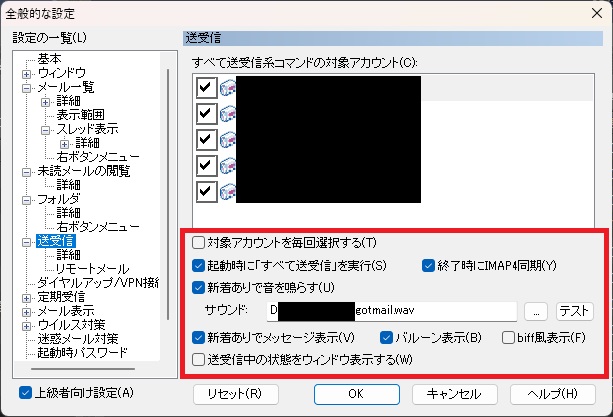This screenshot has width=613, height=417.
Task: Collapse the スレッド表示 node
Action: pos(45,130)
